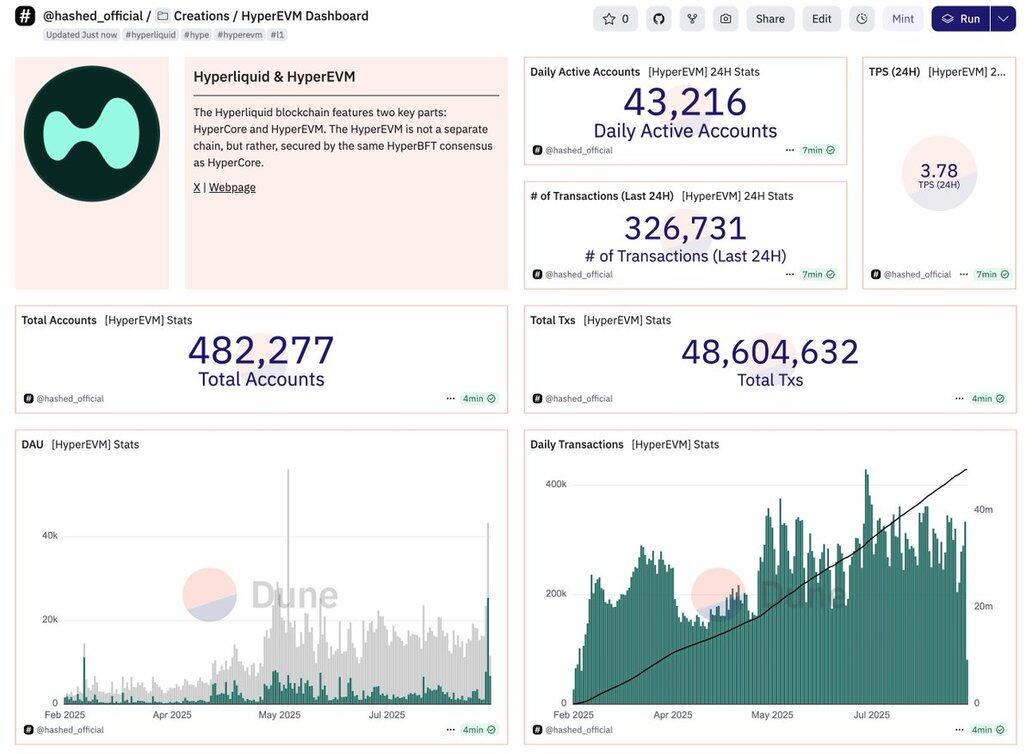Select the #hype tag
This screenshot has width=1032, height=754.
tap(196, 35)
